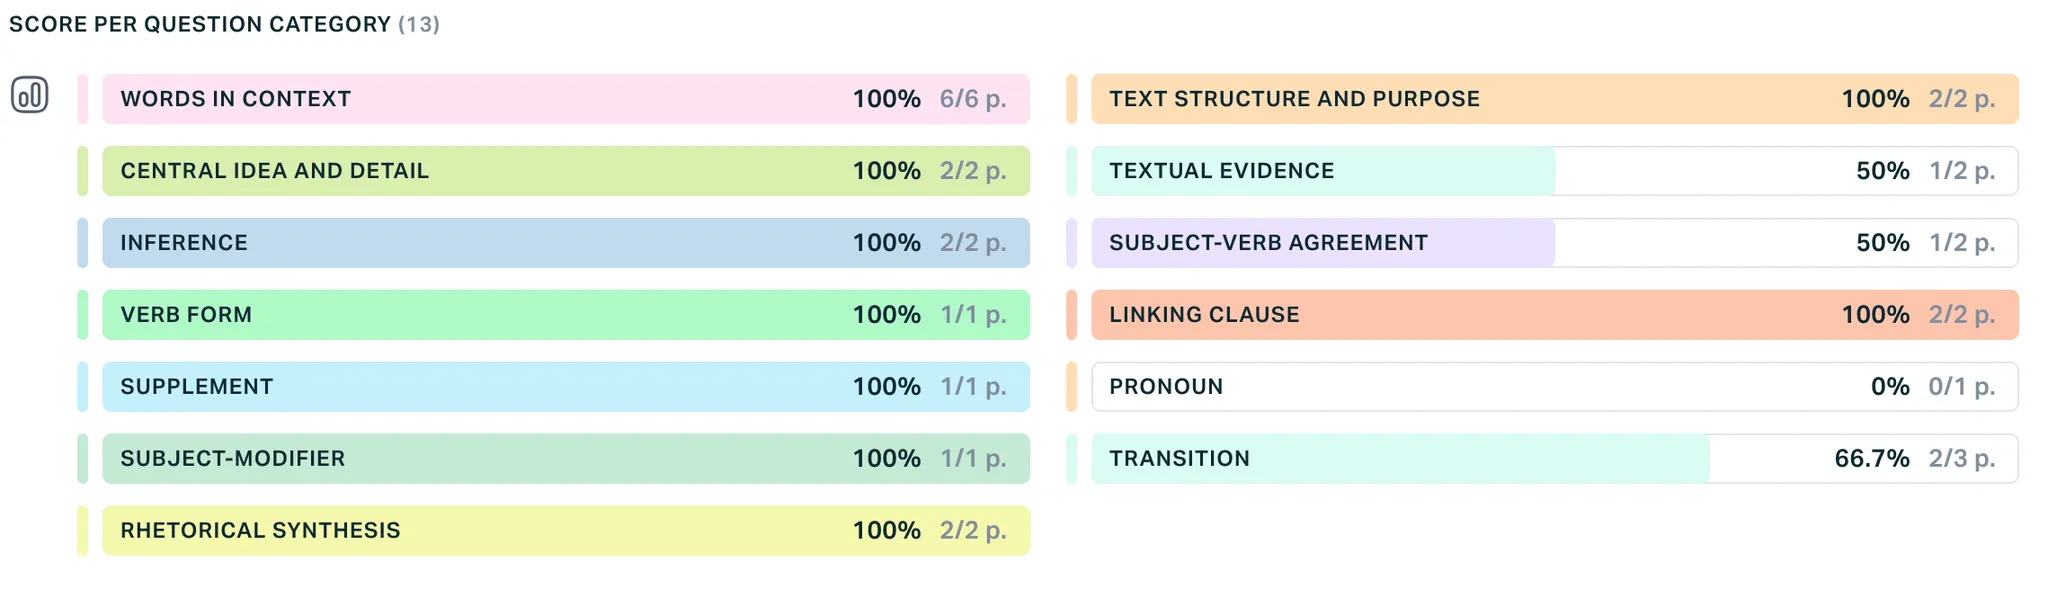Open the Supplement category row
This screenshot has width=2048, height=599.
coord(566,387)
